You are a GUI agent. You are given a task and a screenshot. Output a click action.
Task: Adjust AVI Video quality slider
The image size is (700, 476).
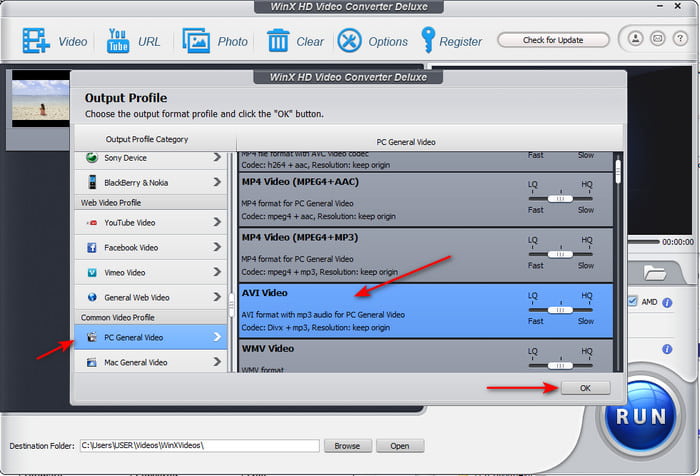click(560, 310)
